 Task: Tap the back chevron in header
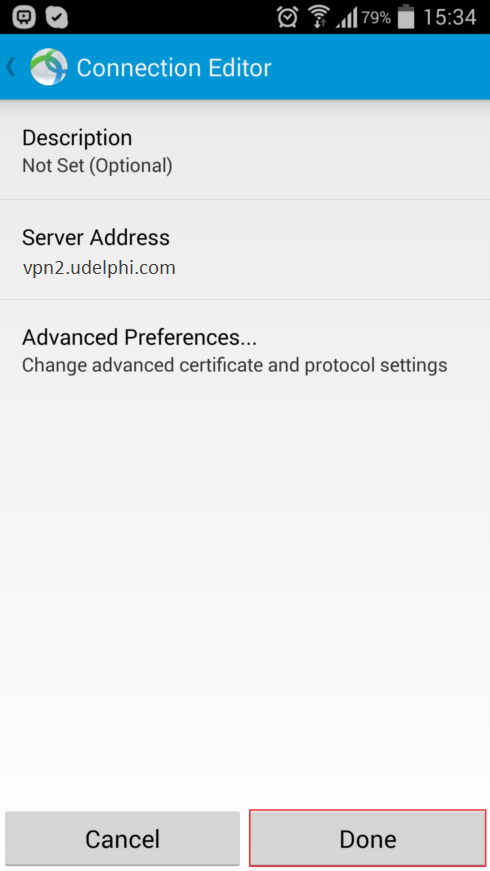click(11, 67)
